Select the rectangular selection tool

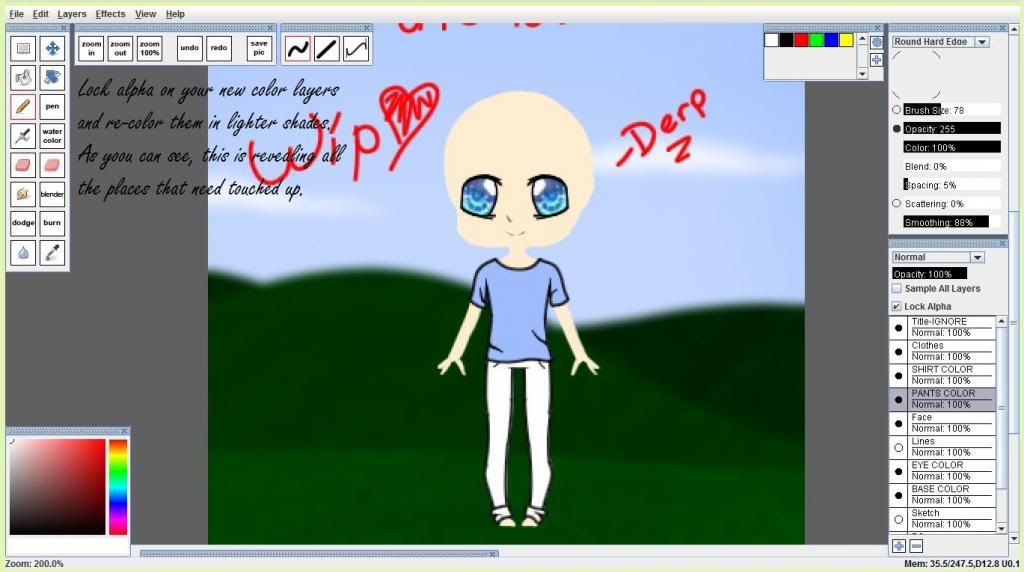point(24,48)
